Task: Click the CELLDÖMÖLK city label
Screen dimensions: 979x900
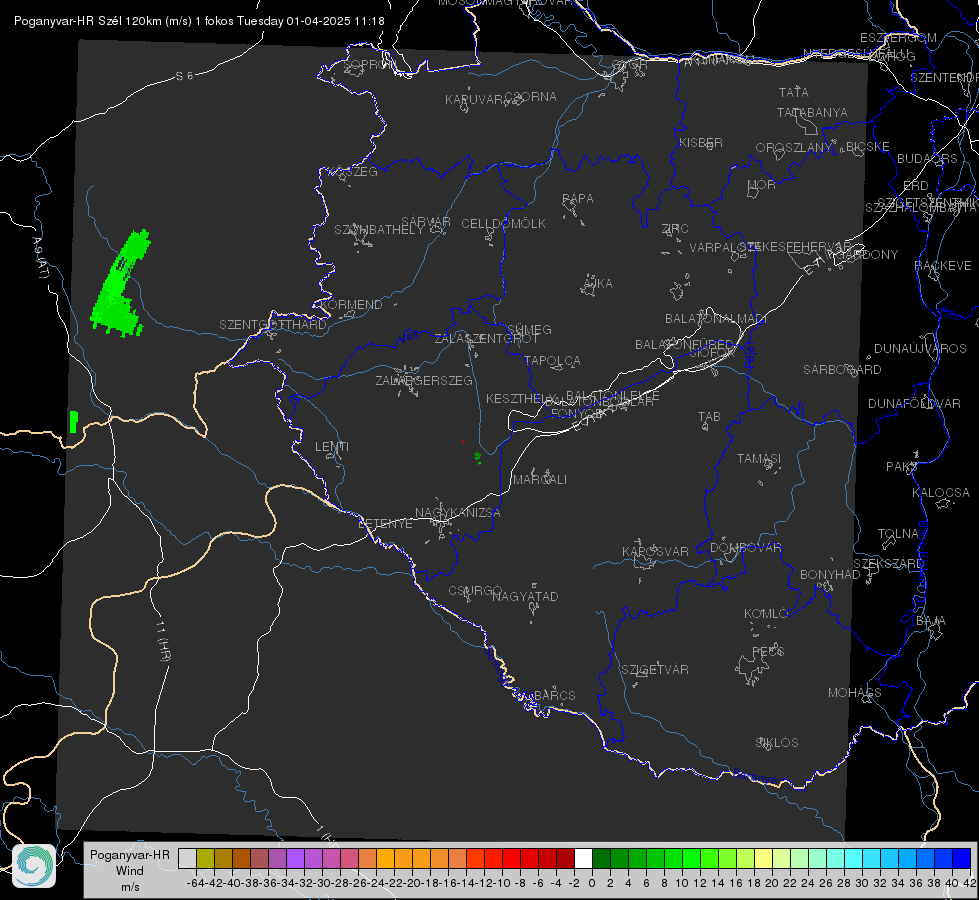Action: [x=503, y=224]
